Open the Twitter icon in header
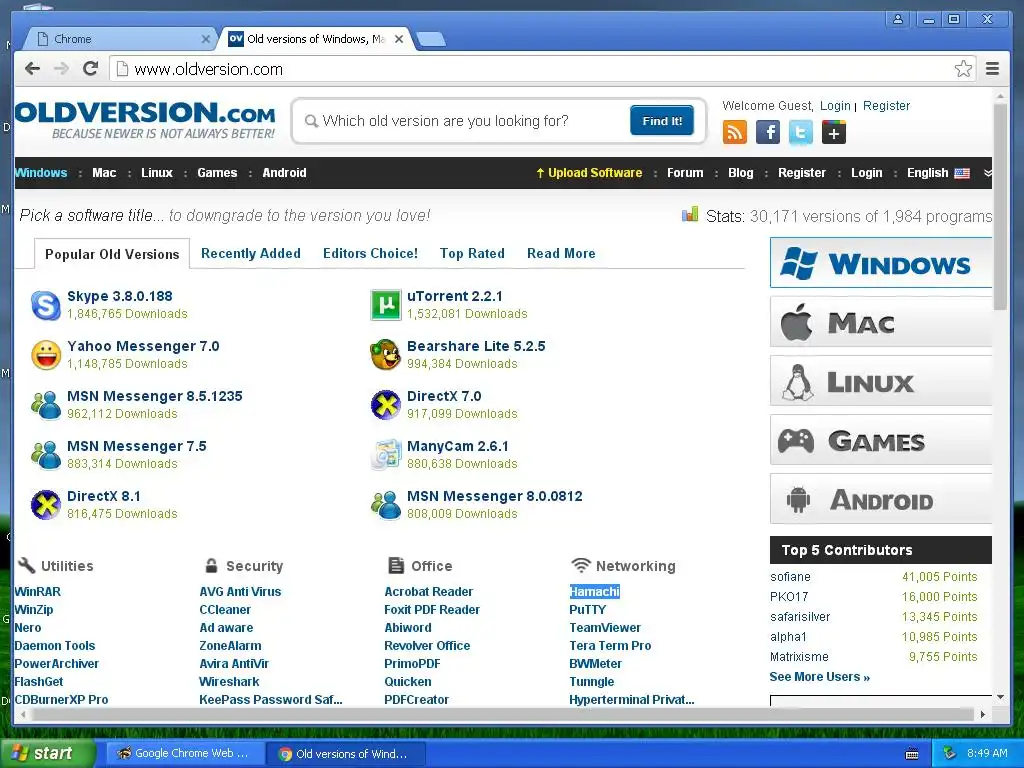Viewport: 1024px width, 768px height. click(x=801, y=133)
